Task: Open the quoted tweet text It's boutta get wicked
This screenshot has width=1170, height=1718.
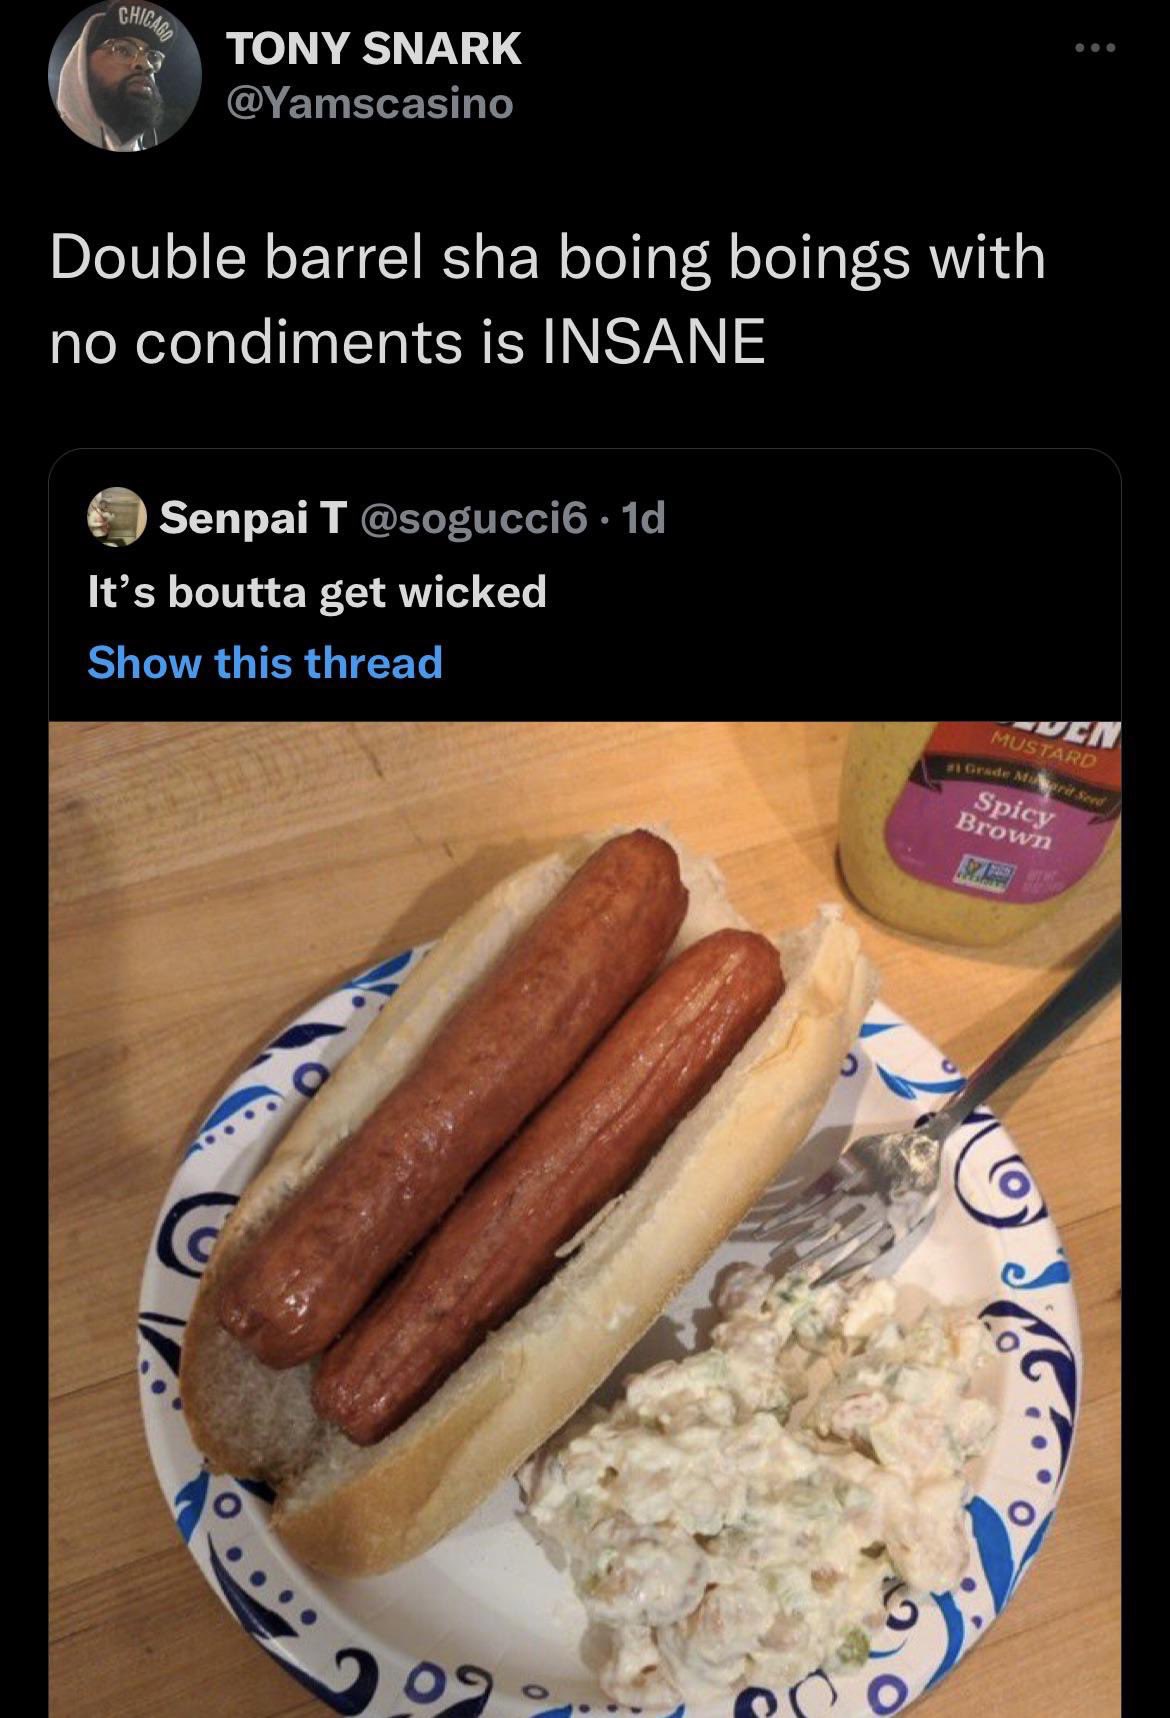Action: point(317,591)
